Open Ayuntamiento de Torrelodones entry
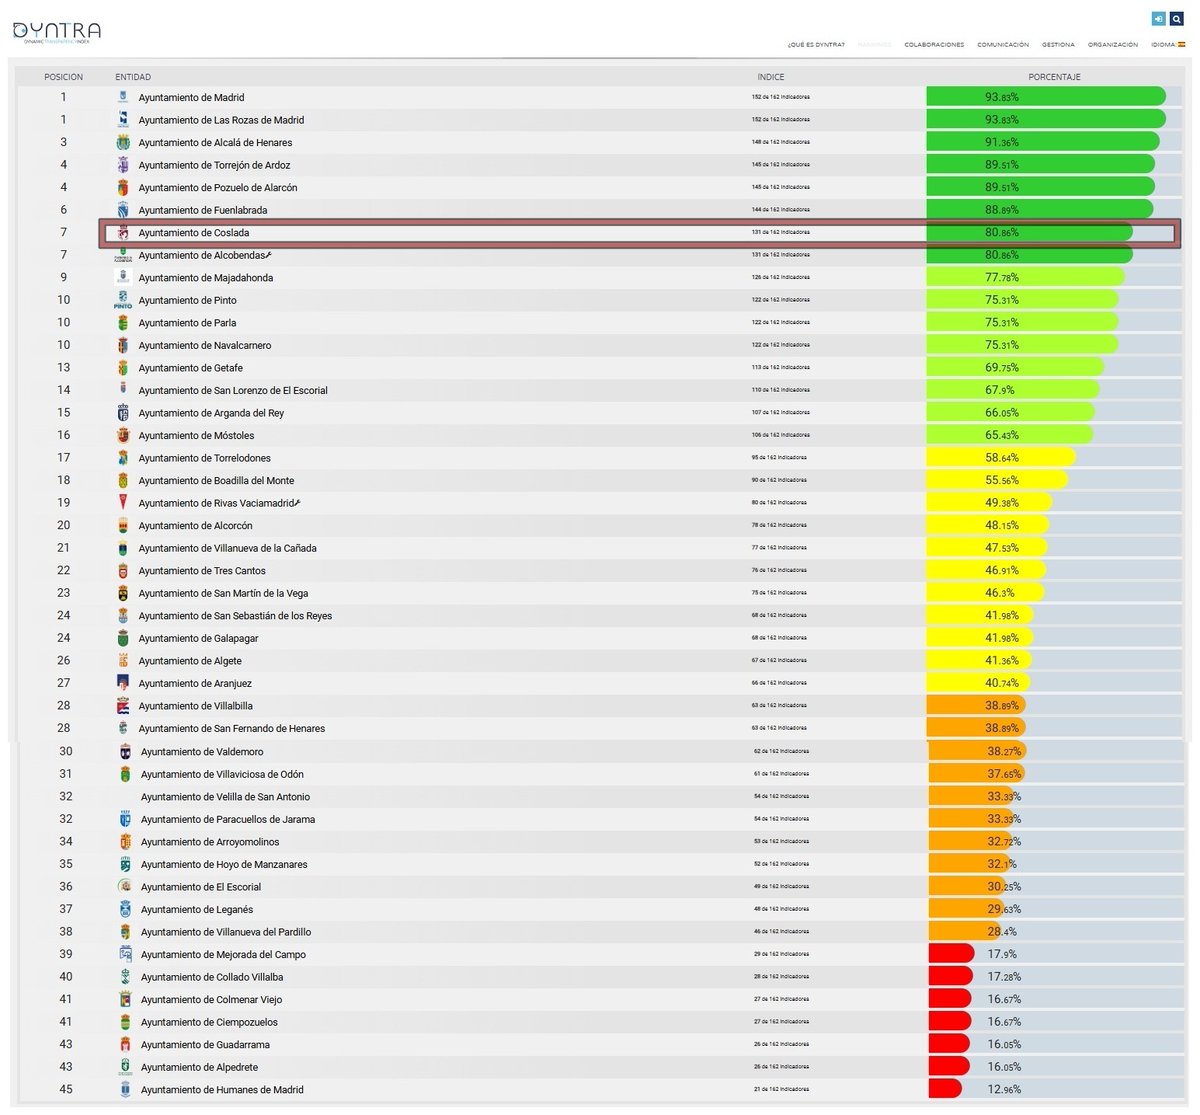Image resolution: width=1200 pixels, height=1115 pixels. click(x=204, y=458)
